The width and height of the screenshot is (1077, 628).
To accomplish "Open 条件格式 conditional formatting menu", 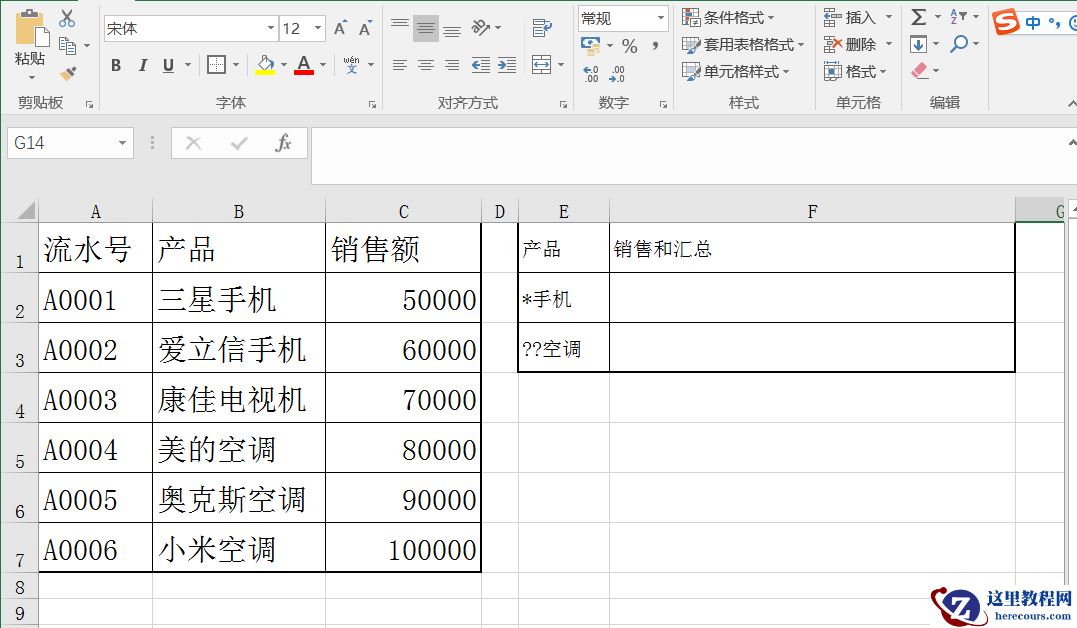I will (728, 18).
